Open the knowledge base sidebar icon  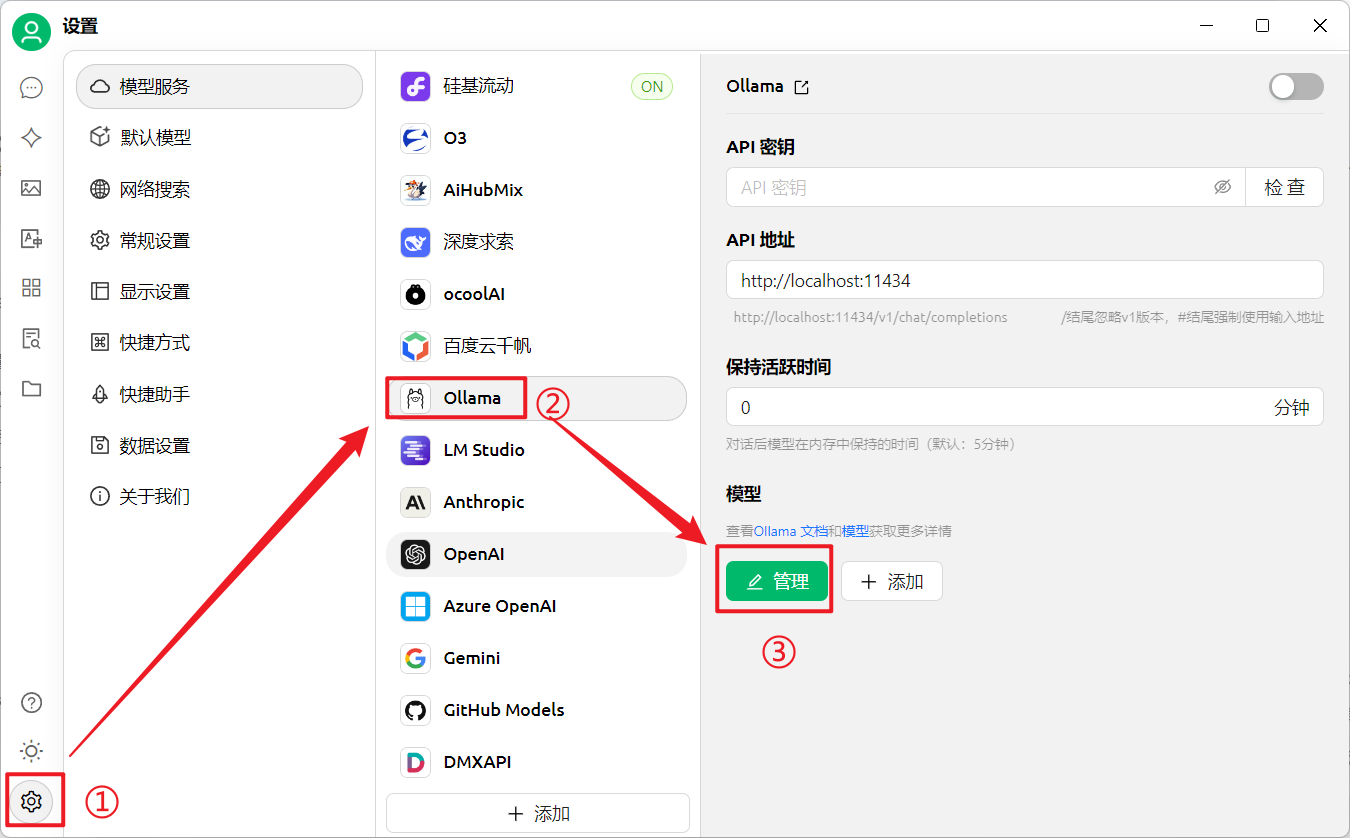(31, 338)
